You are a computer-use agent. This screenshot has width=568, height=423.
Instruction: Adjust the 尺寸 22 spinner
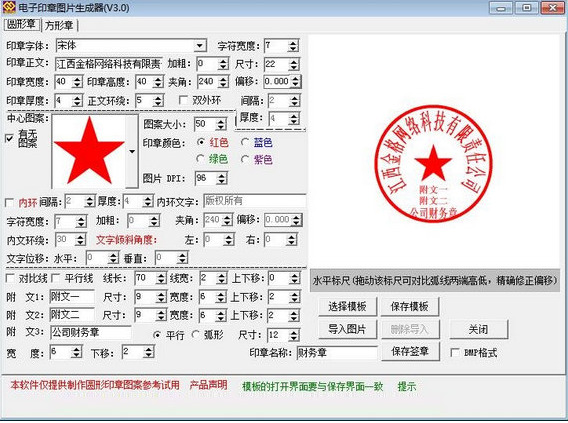(281, 64)
